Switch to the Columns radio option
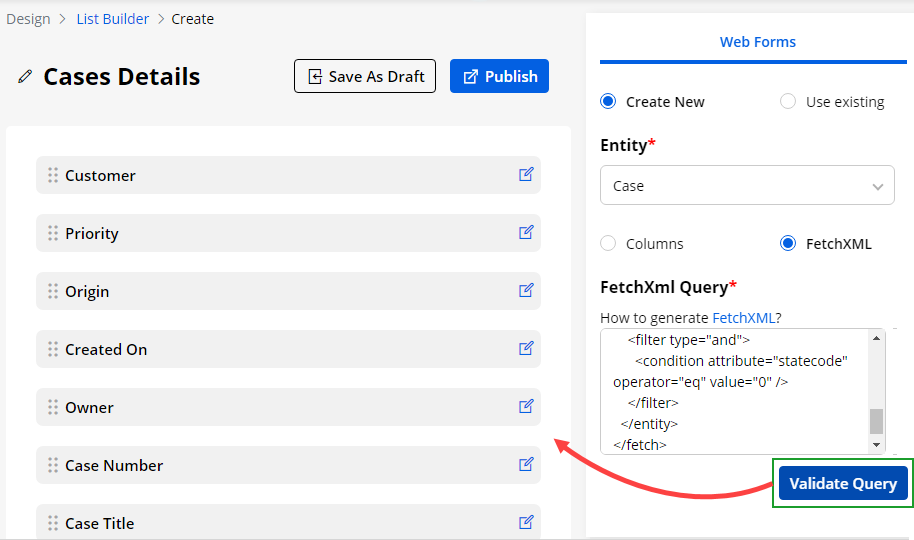 608,243
